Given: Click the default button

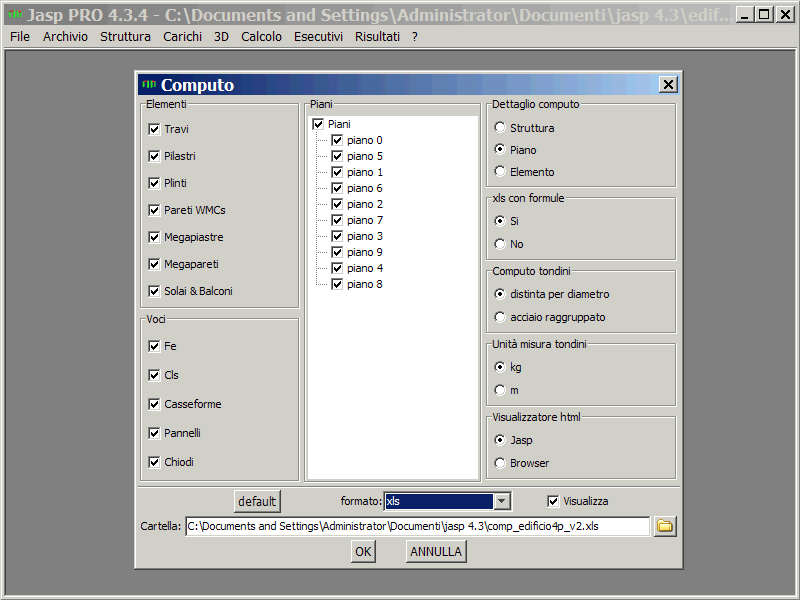Looking at the screenshot, I should coord(257,501).
